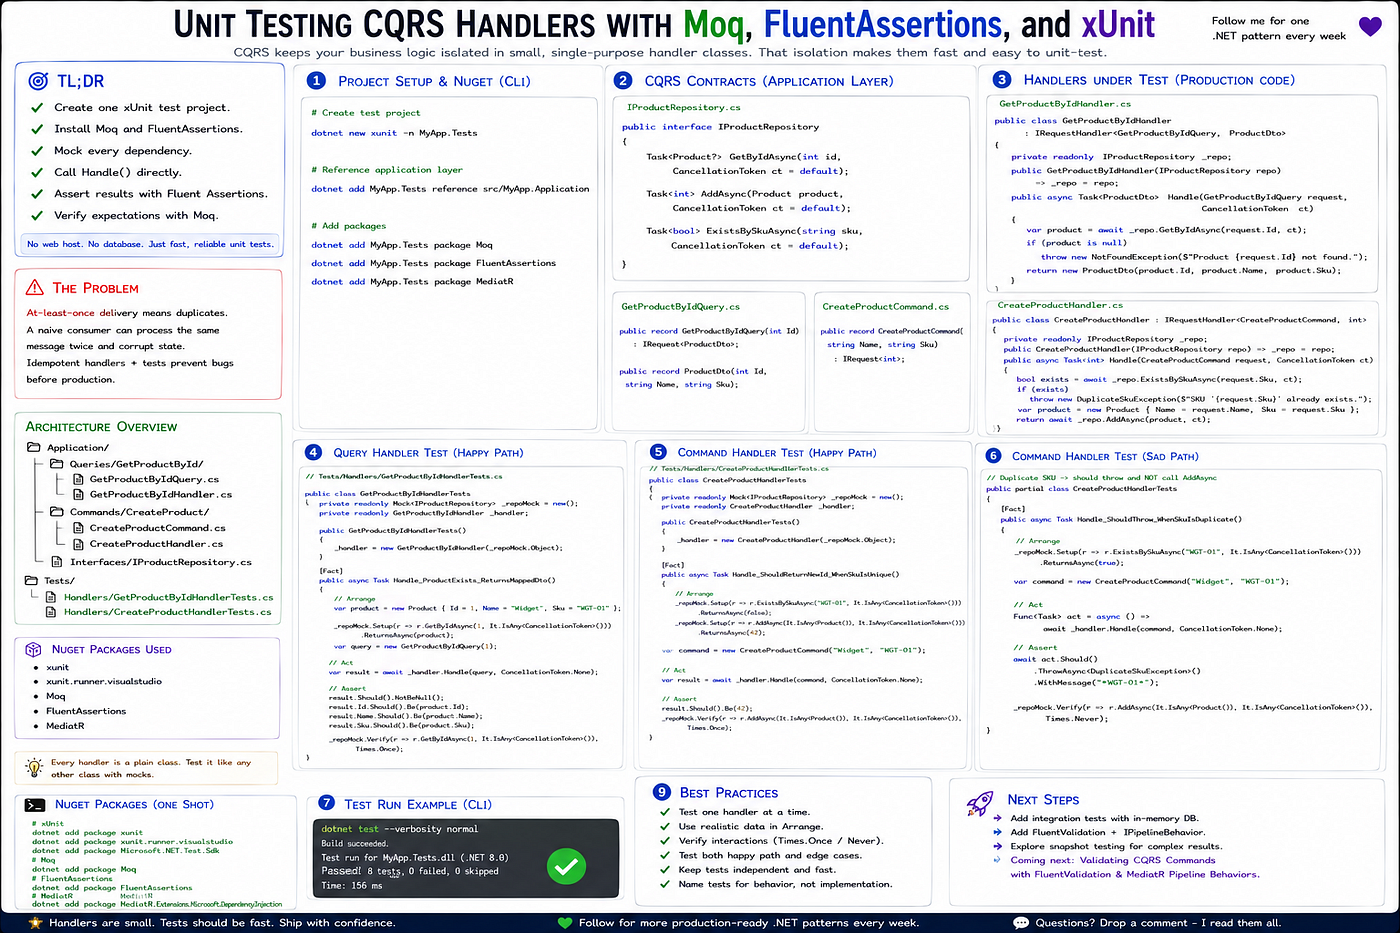
Task: Click the No web host. No database note
Action: tap(150, 244)
